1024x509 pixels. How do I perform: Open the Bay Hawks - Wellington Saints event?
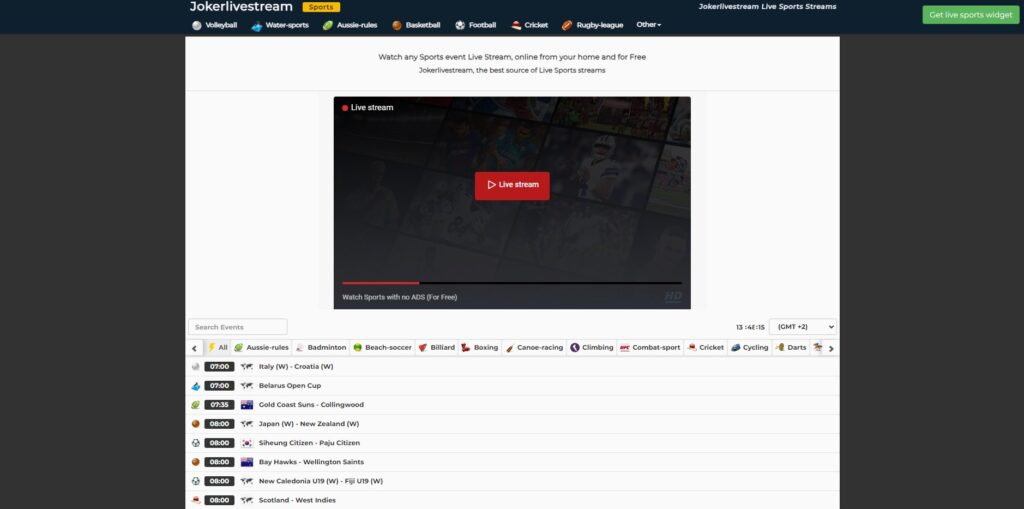pyautogui.click(x=311, y=462)
